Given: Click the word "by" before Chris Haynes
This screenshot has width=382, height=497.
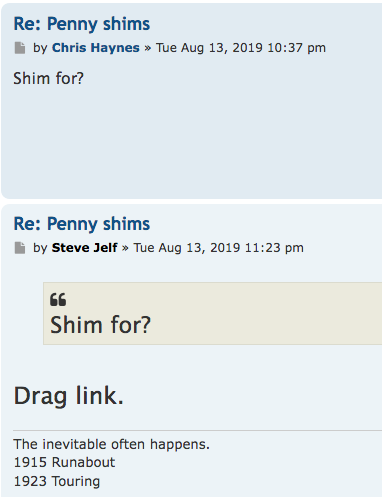Looking at the screenshot, I should coord(40,48).
